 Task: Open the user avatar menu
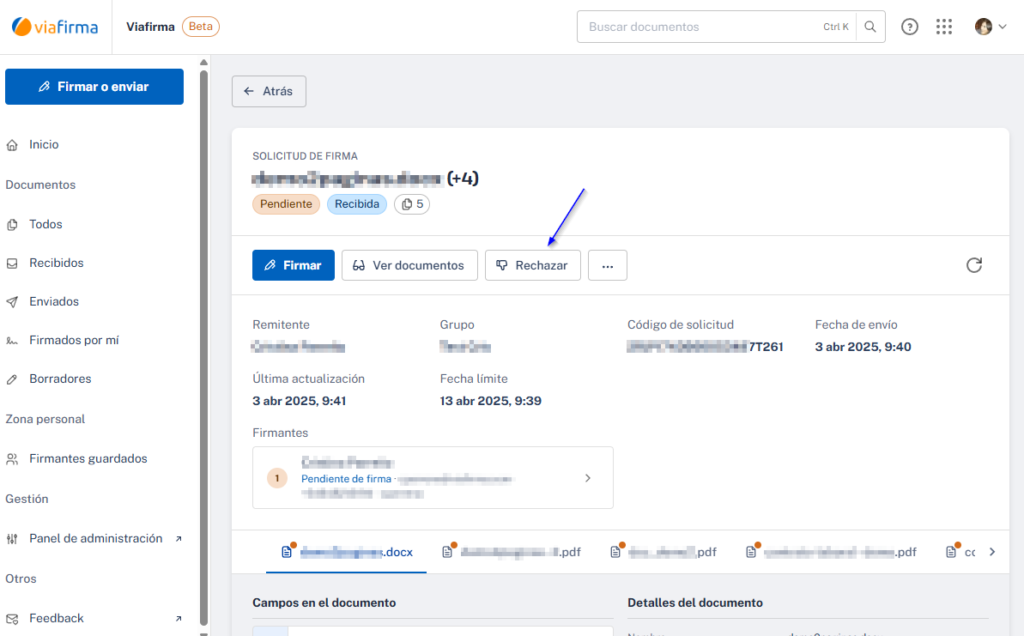(990, 27)
